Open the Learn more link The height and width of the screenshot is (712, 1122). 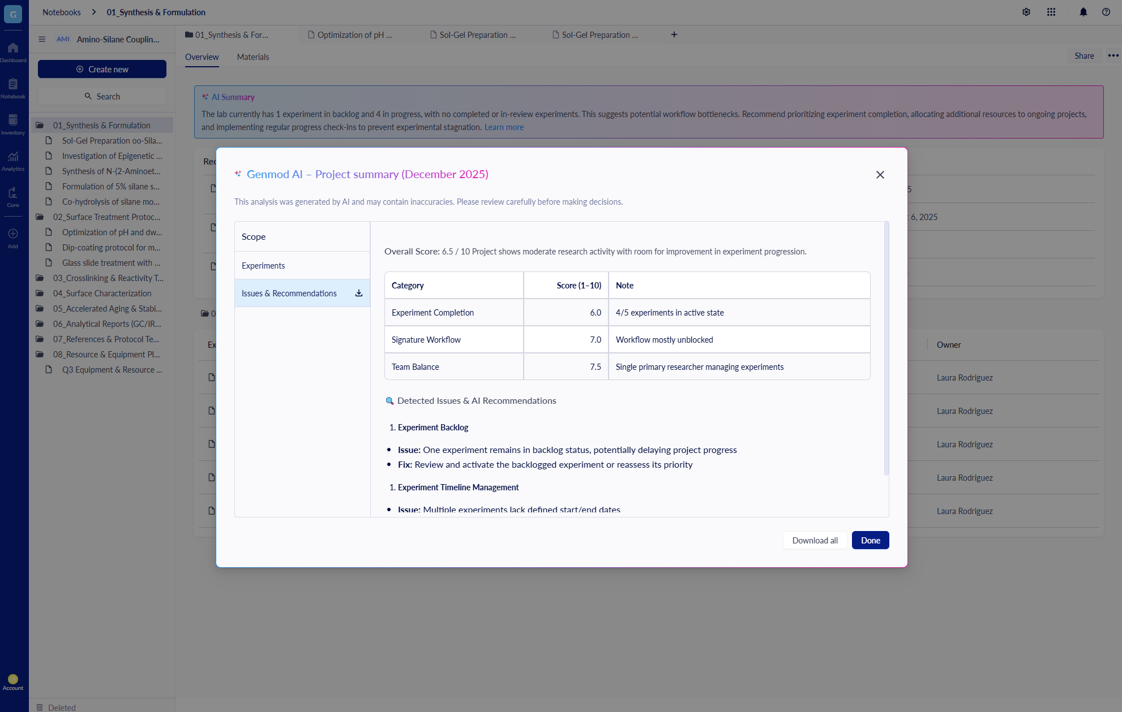[x=504, y=127]
